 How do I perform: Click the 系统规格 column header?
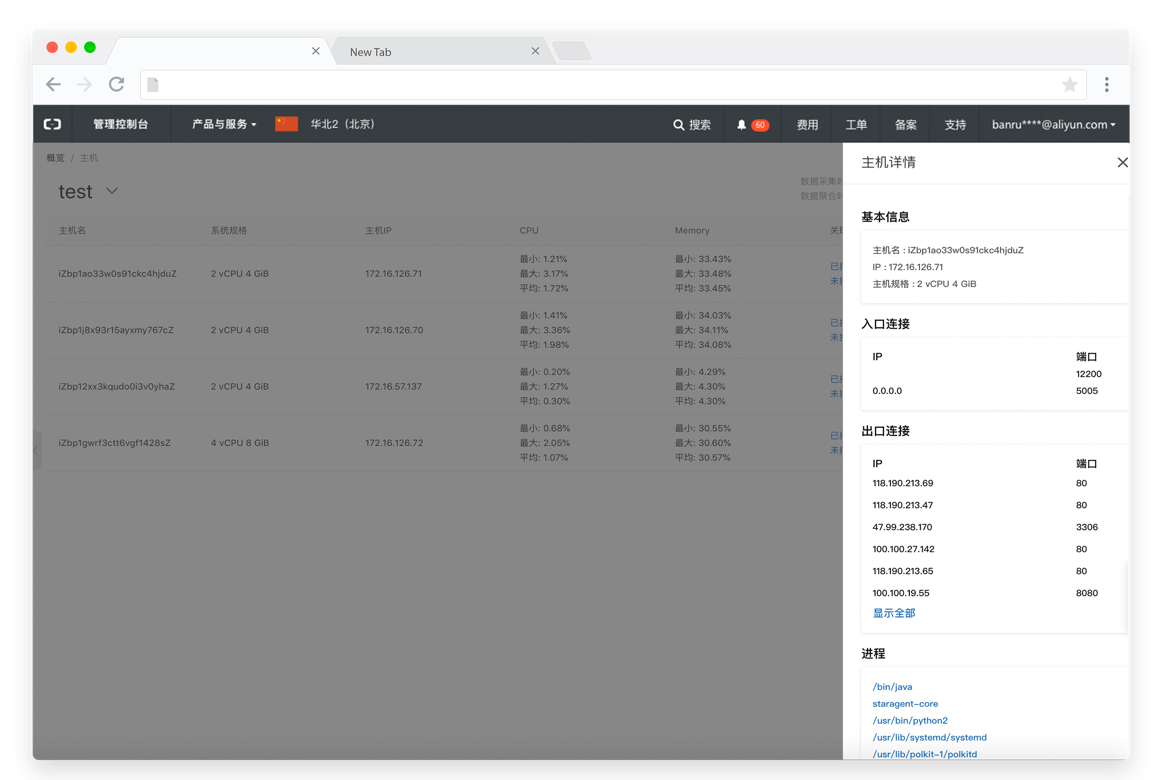tap(229, 230)
